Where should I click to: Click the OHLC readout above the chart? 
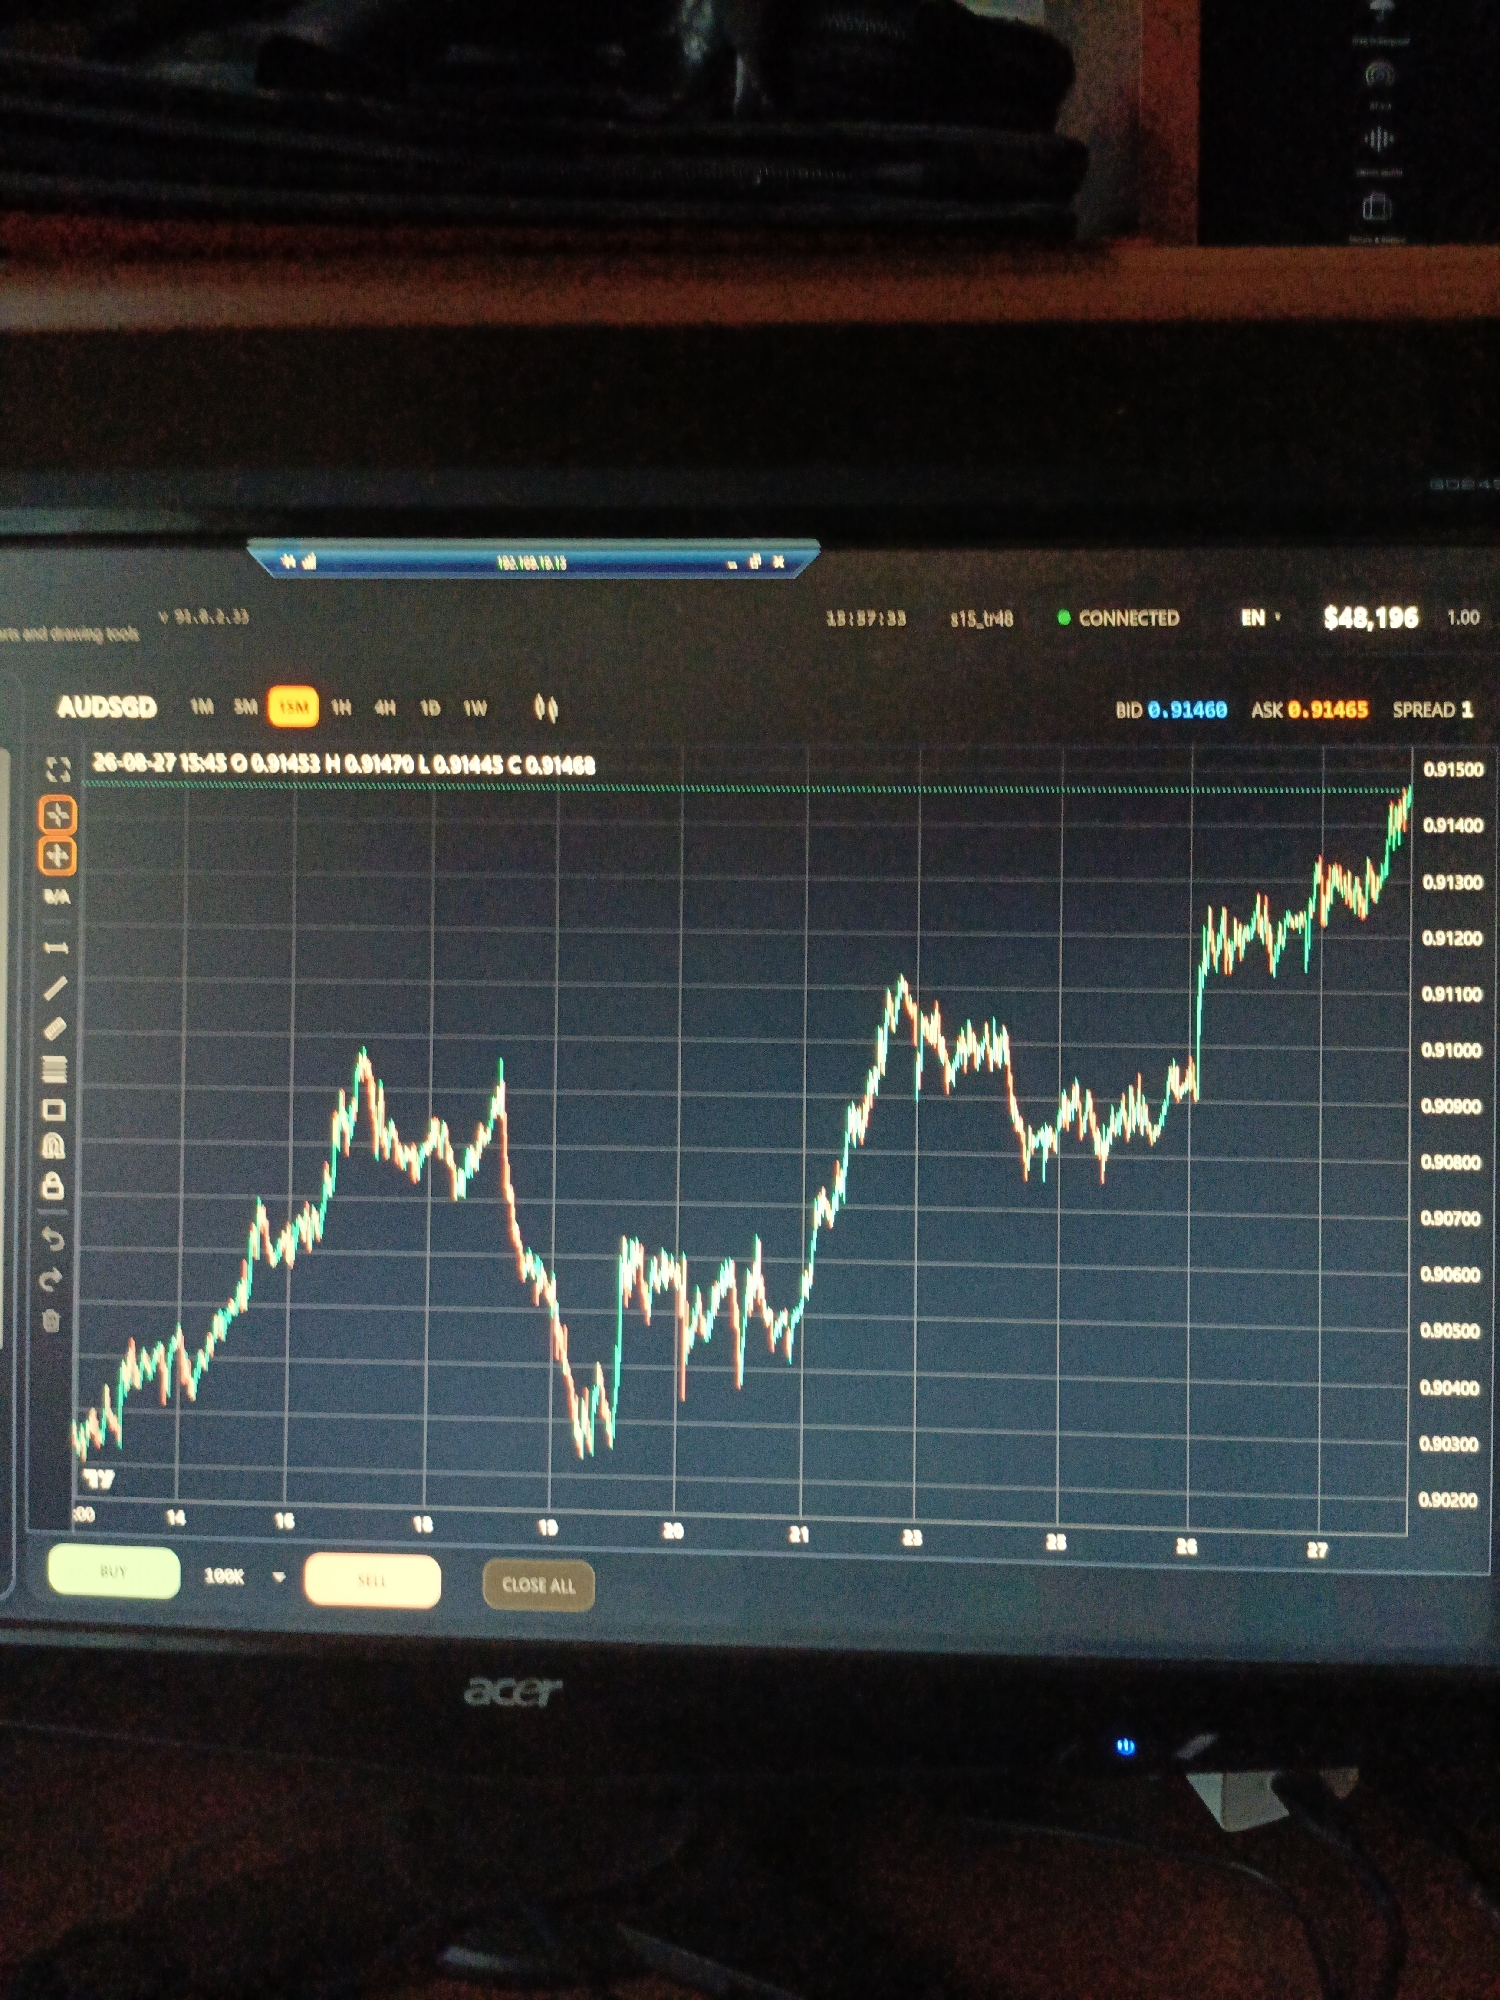coord(344,764)
